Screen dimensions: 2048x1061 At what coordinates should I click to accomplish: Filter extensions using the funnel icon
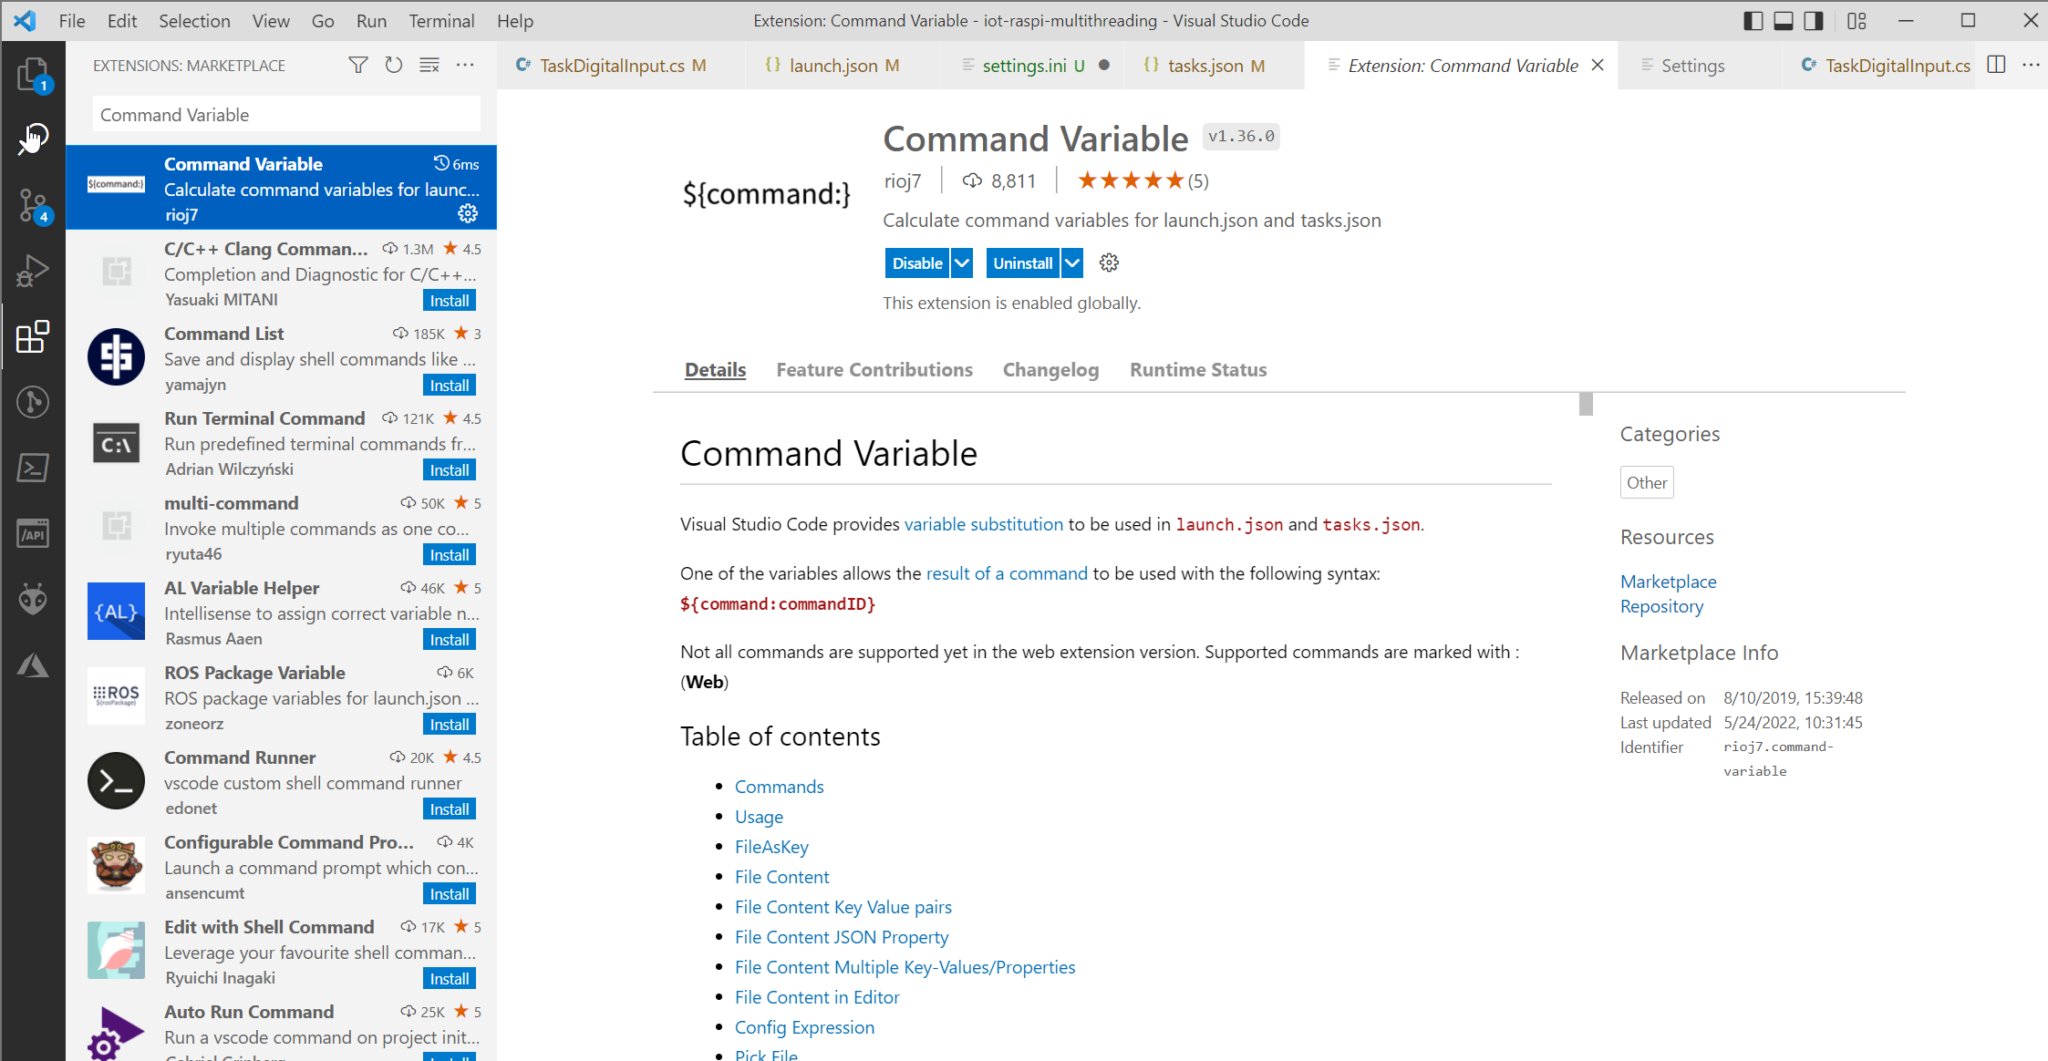[x=357, y=64]
